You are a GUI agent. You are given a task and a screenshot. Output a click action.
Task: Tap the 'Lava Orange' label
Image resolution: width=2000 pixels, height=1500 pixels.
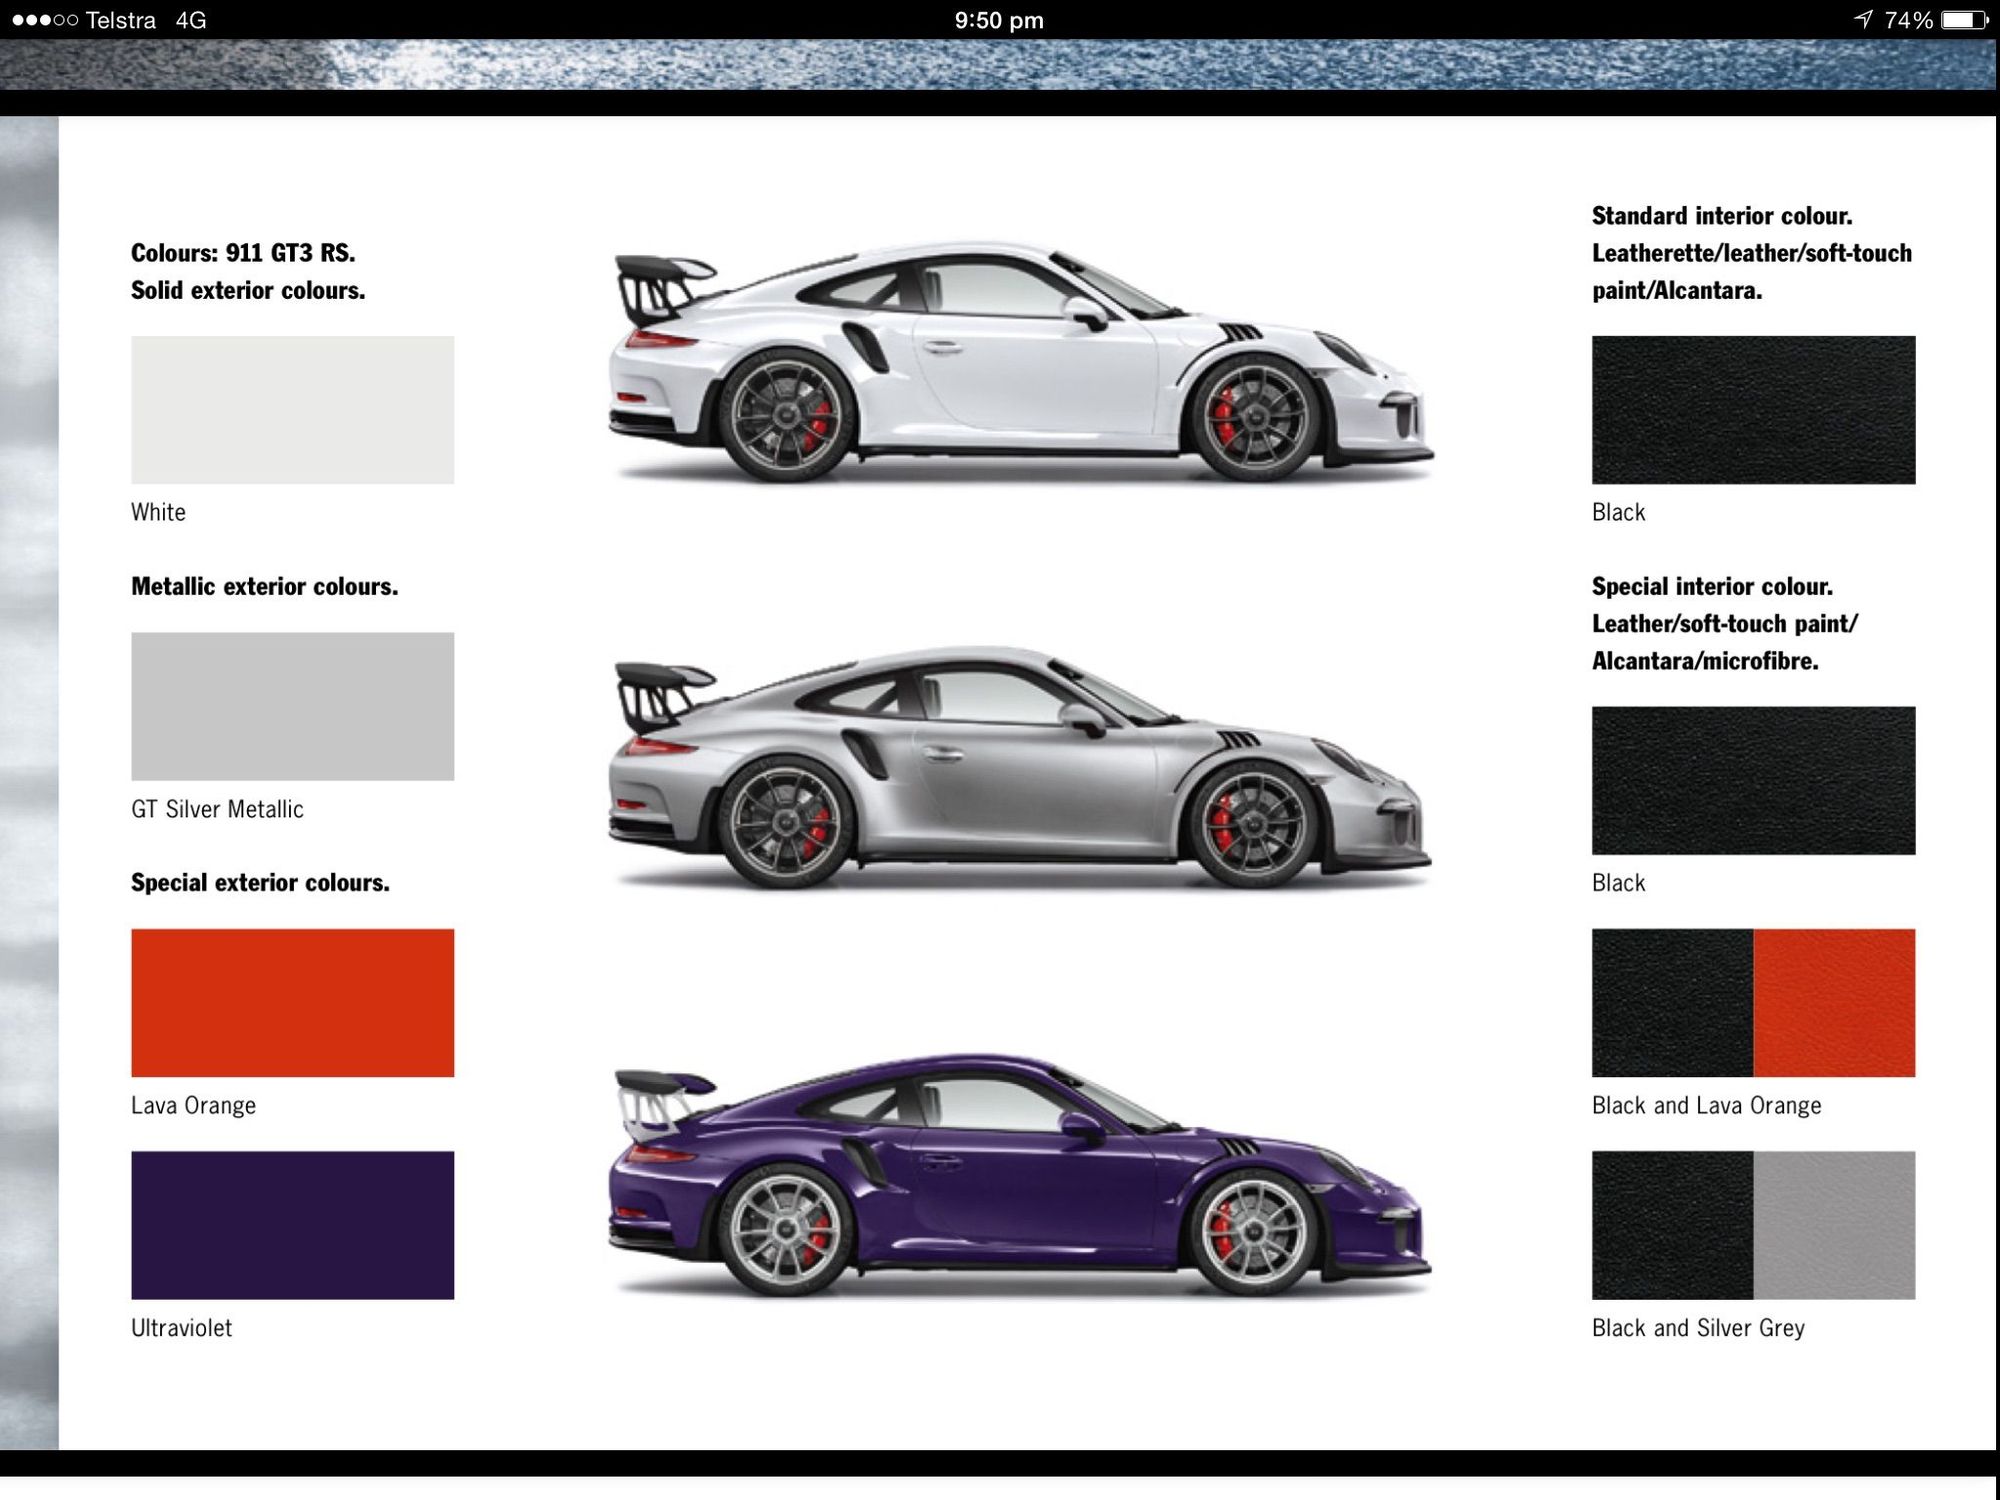click(193, 1105)
